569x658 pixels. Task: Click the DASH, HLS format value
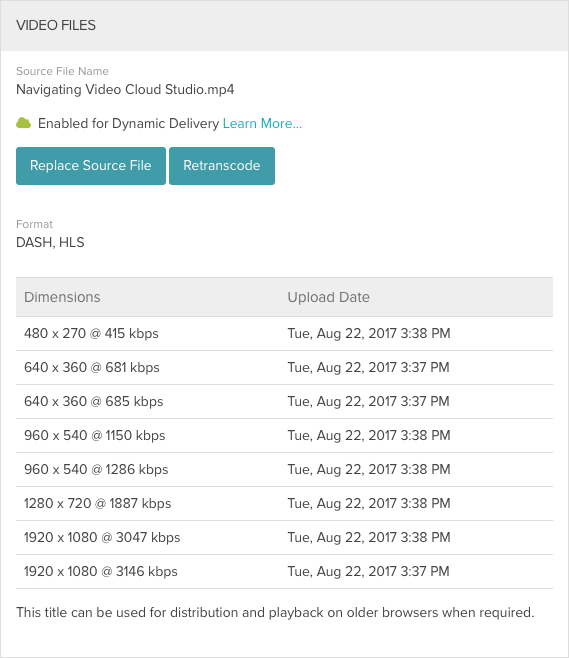click(50, 242)
